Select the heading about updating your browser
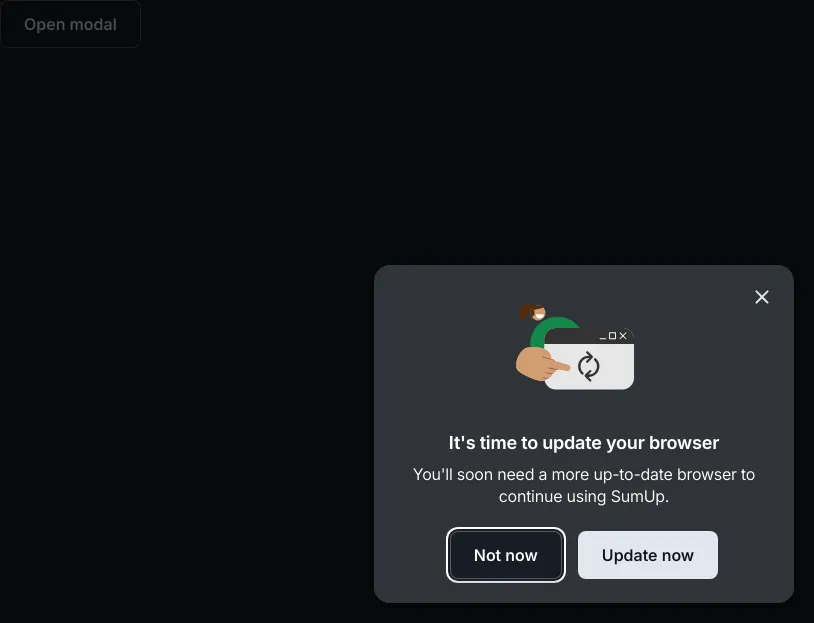The height and width of the screenshot is (623, 814). pos(584,443)
